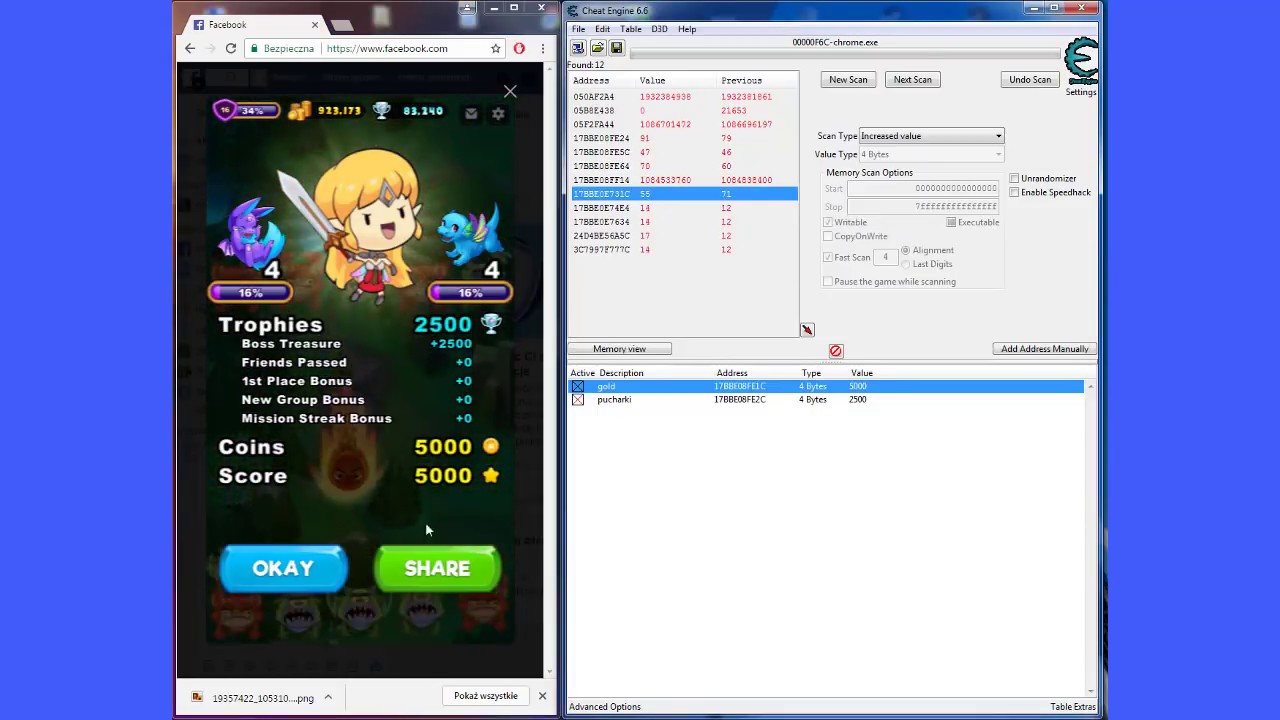Click the game gold coins stack icon
Screen dimensions: 1280x720
[299, 111]
